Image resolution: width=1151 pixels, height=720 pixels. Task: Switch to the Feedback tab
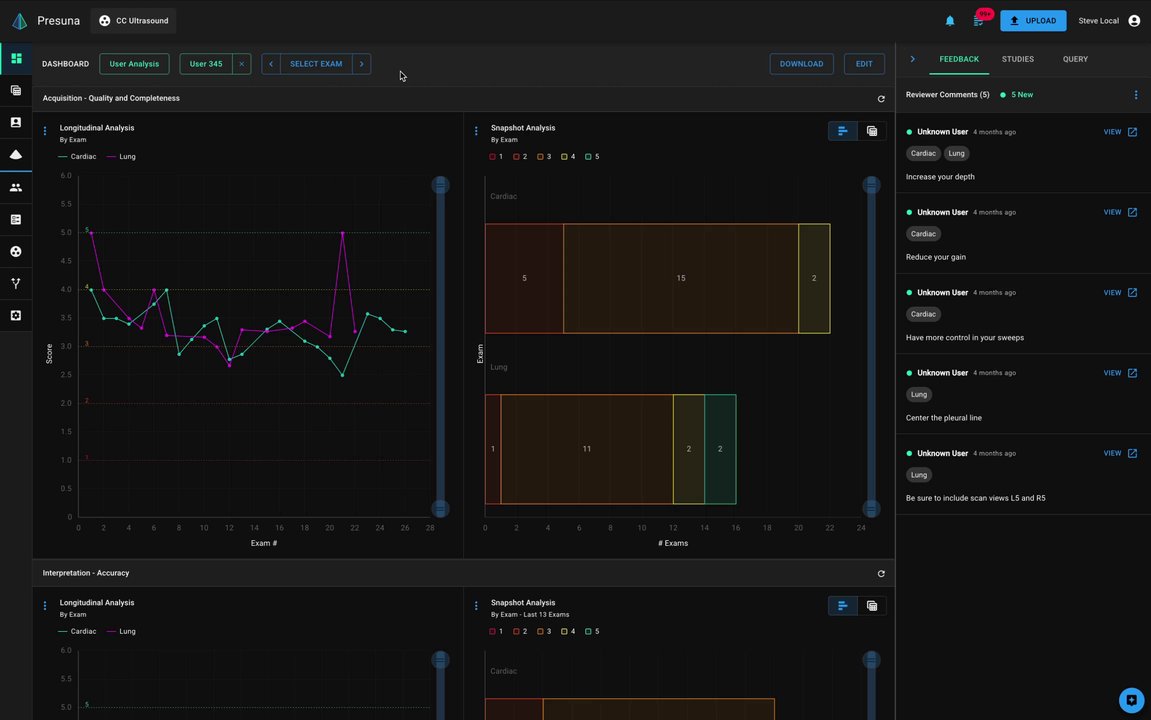point(959,59)
